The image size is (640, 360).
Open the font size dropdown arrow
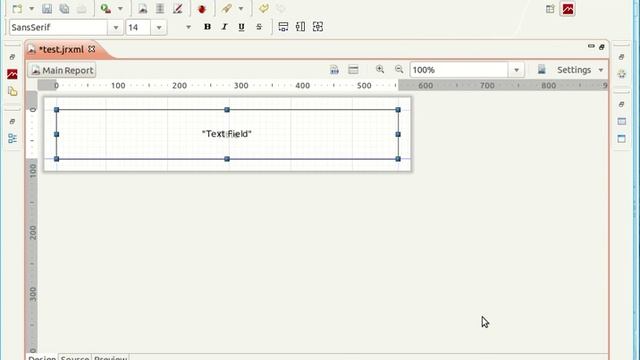159,27
